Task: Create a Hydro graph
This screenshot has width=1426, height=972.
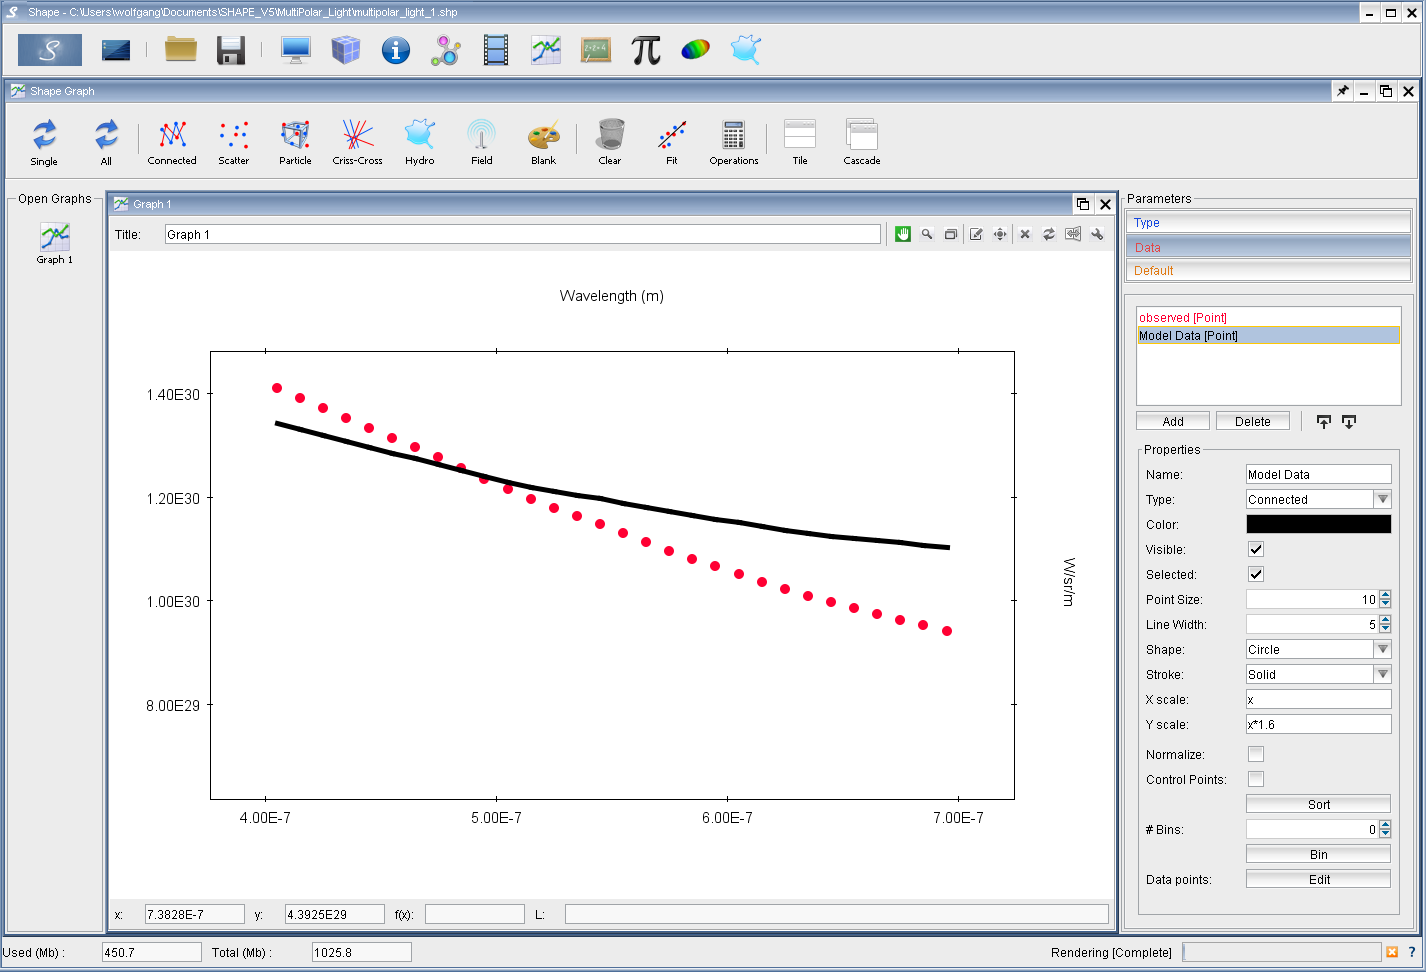Action: (420, 142)
